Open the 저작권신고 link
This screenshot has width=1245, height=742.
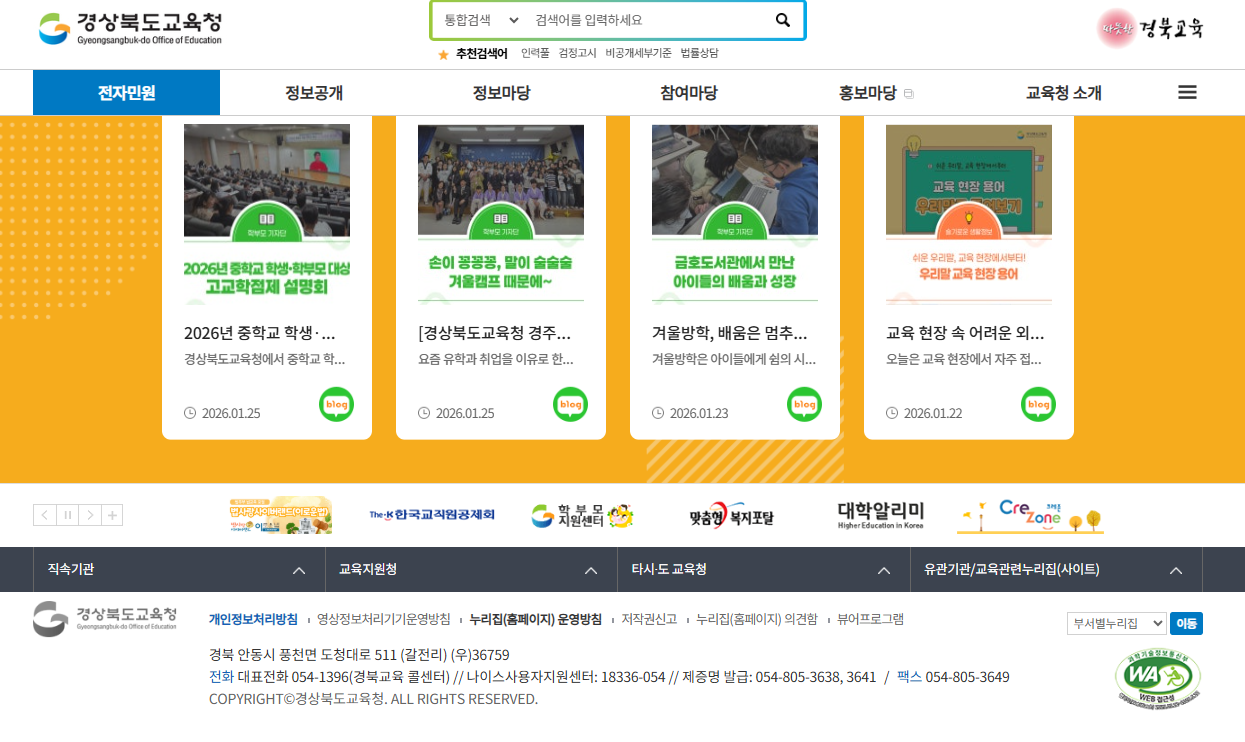pyautogui.click(x=649, y=619)
